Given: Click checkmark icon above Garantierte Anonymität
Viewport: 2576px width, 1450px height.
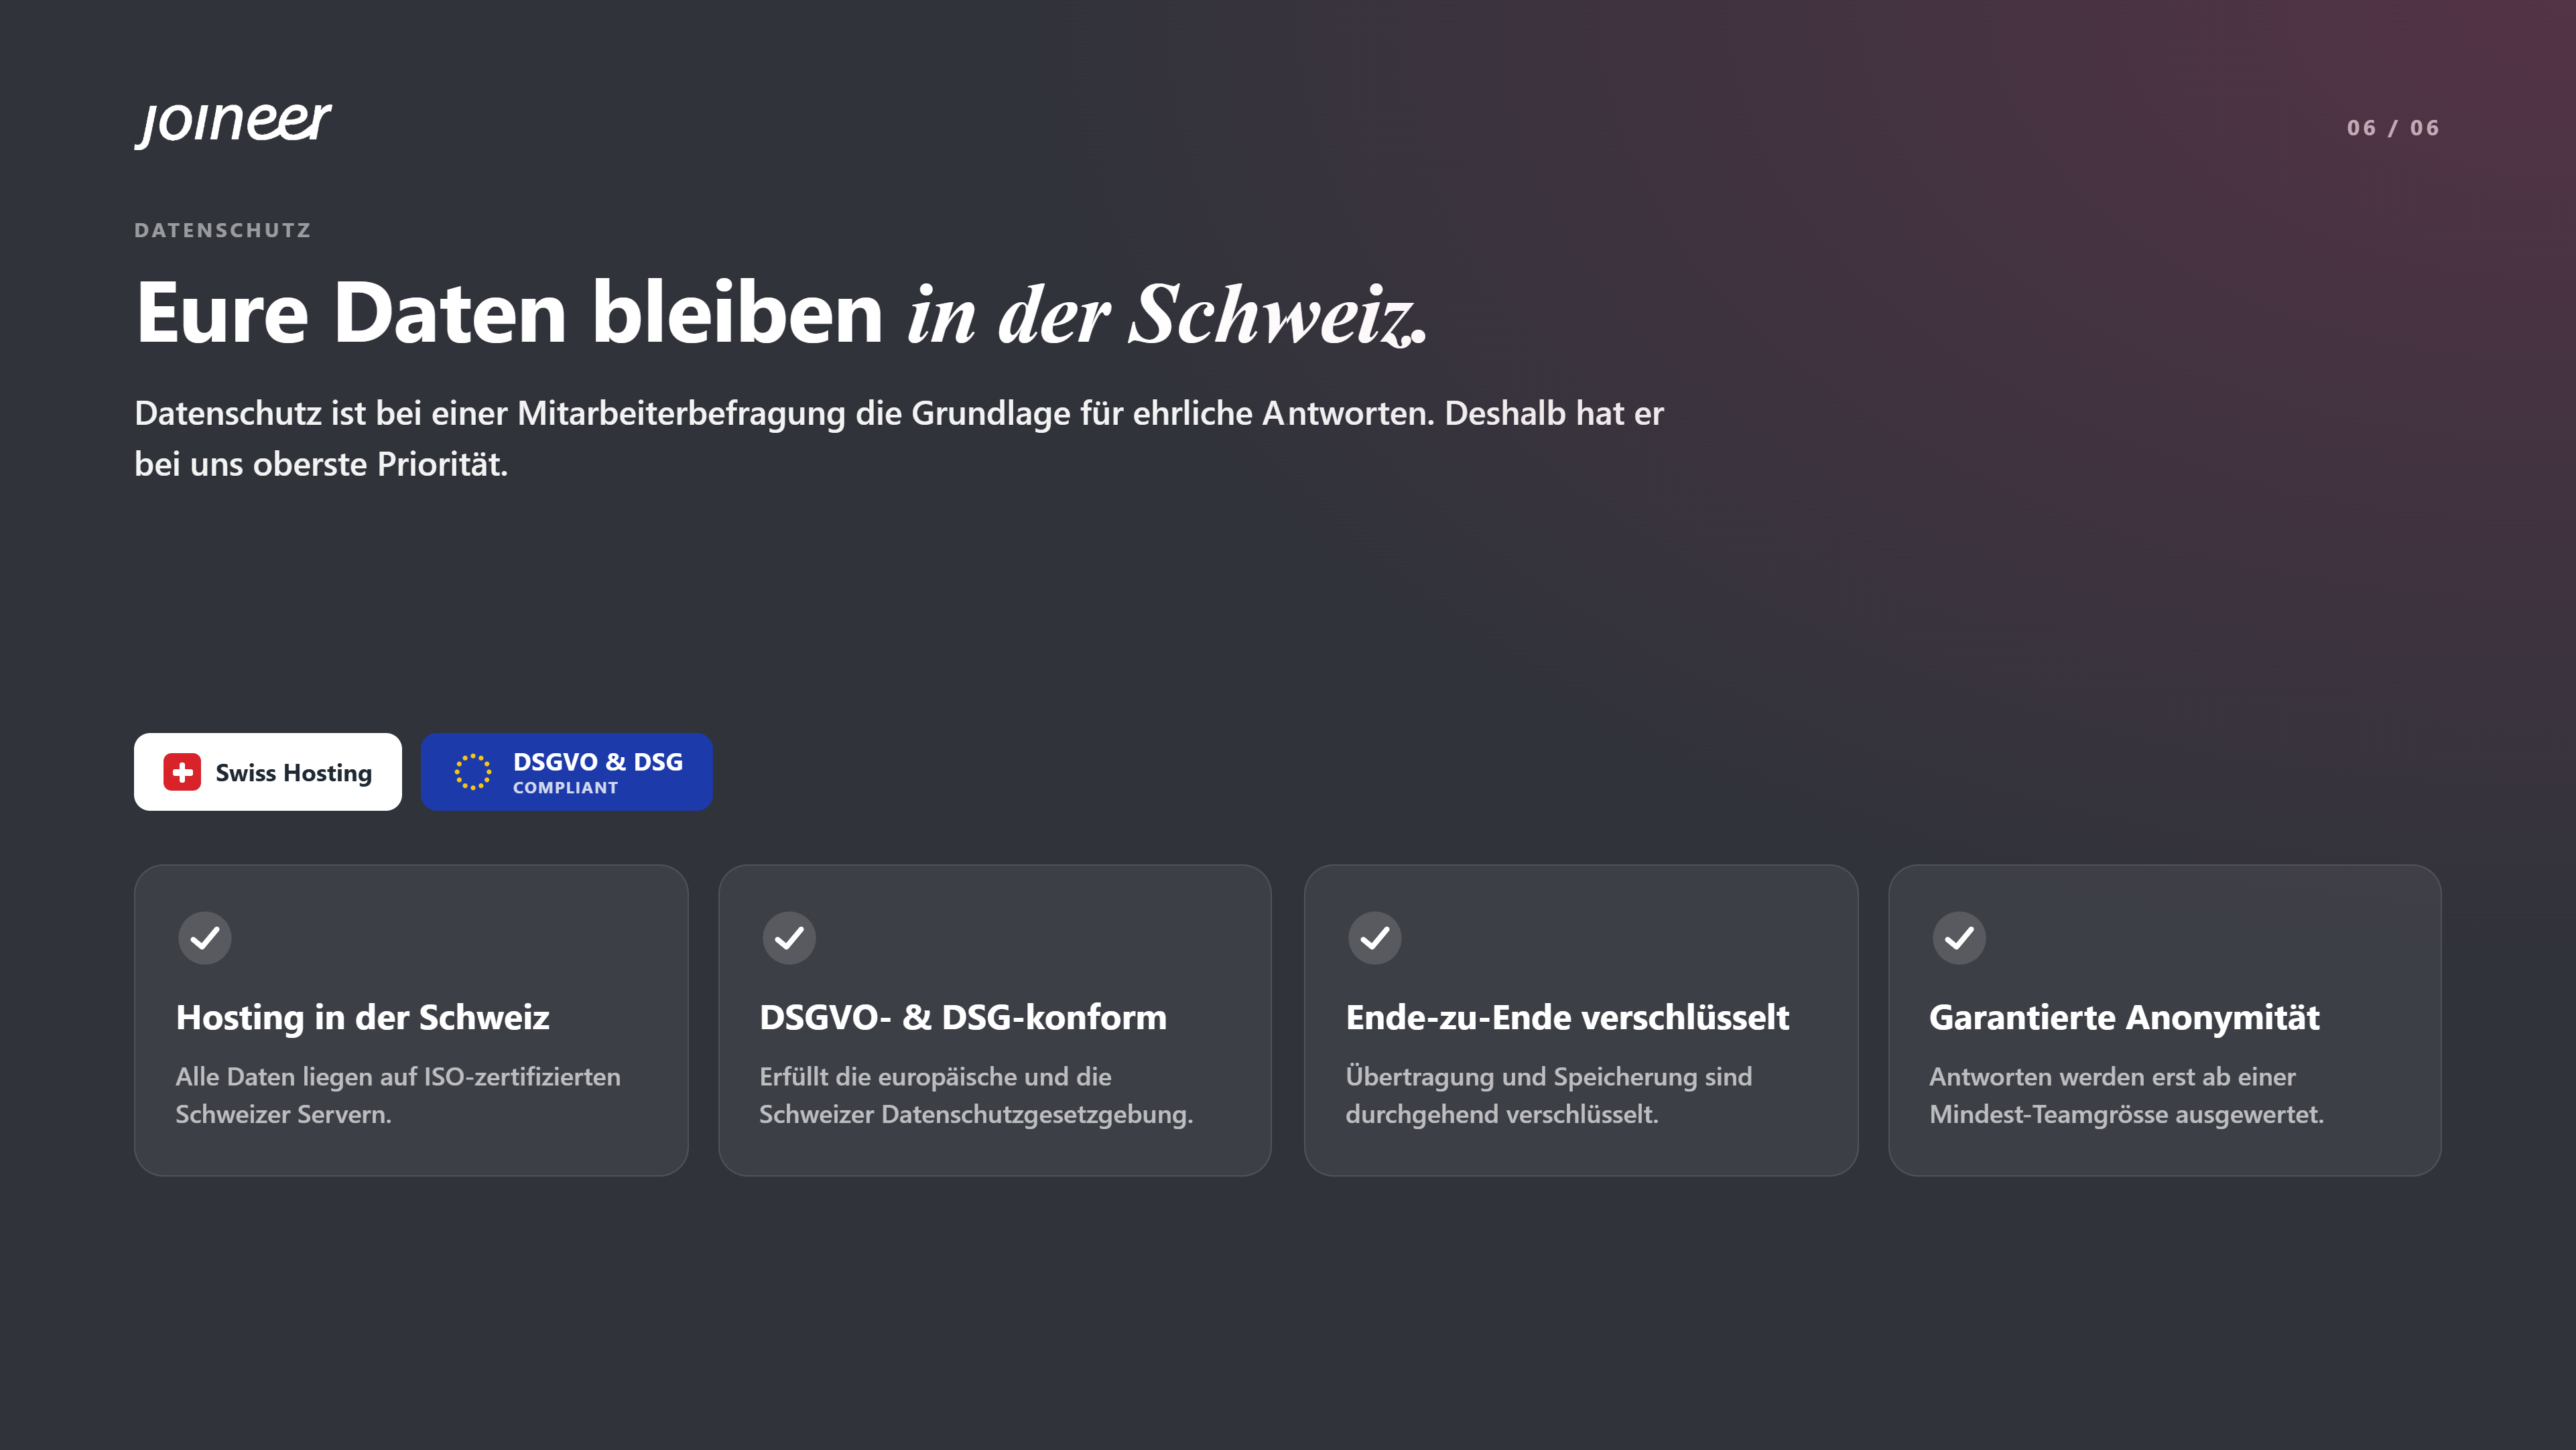Looking at the screenshot, I should coord(1959,938).
